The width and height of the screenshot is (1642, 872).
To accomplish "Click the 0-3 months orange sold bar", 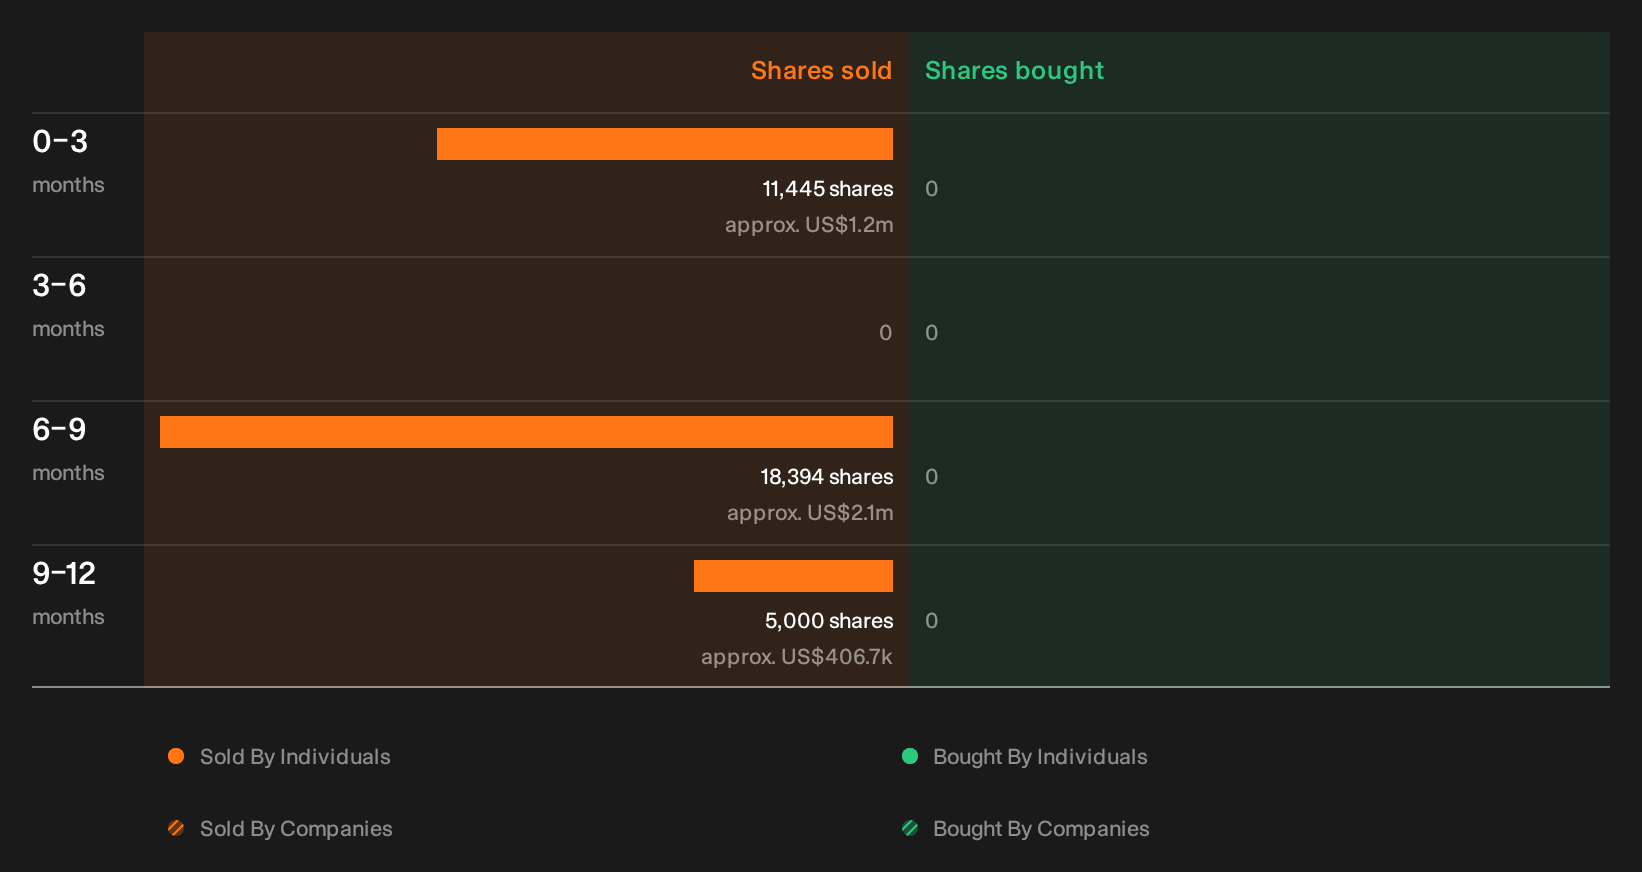I will (x=665, y=144).
